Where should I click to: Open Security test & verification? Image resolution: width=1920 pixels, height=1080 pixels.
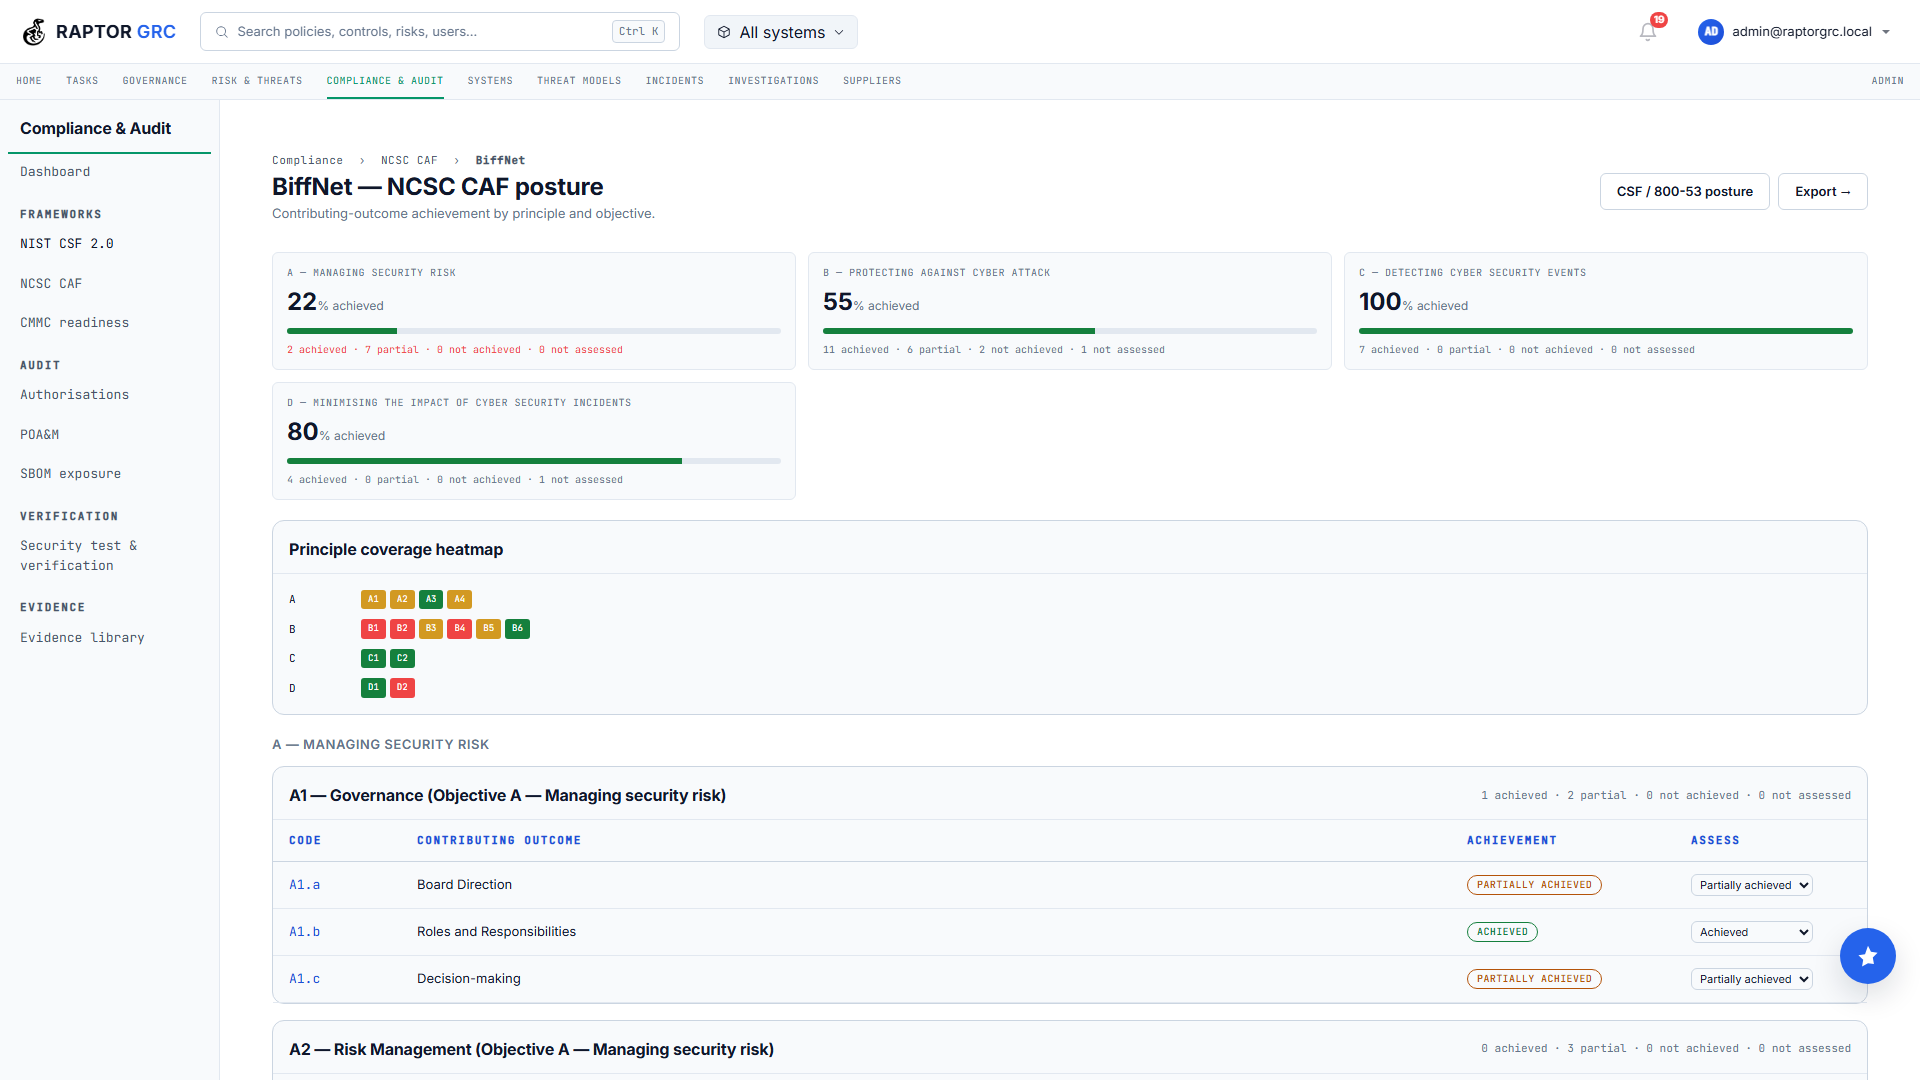pyautogui.click(x=79, y=556)
